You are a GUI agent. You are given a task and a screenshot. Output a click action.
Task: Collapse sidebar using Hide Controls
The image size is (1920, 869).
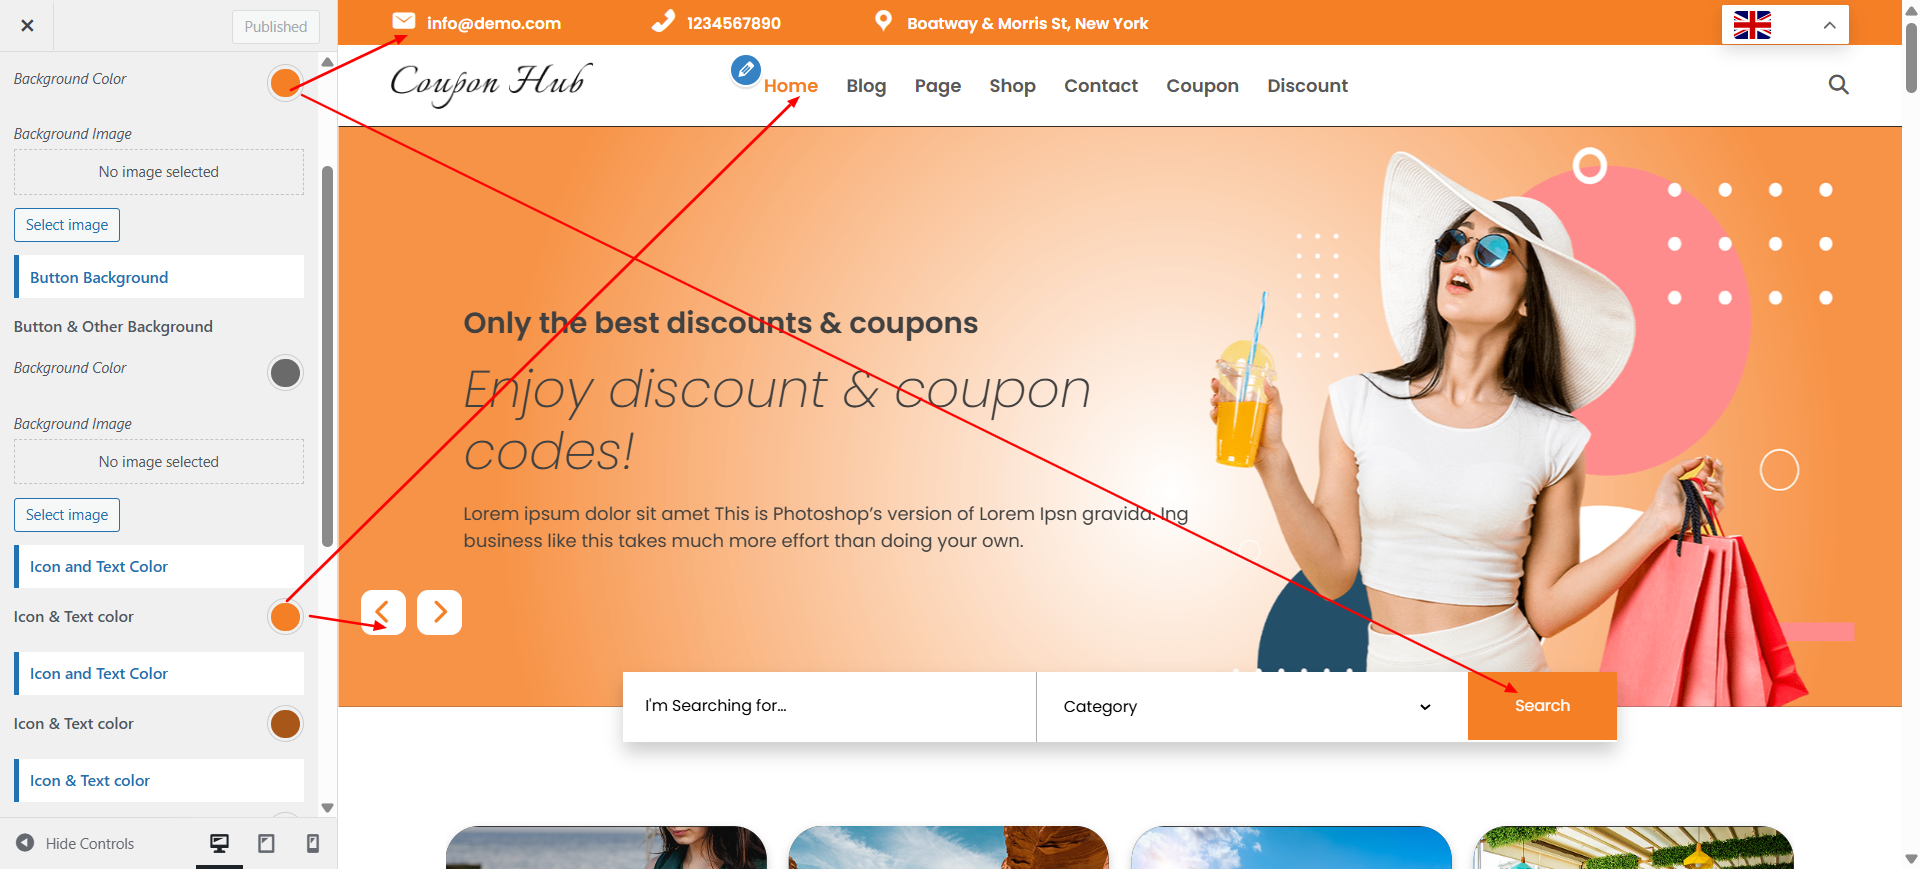point(76,843)
